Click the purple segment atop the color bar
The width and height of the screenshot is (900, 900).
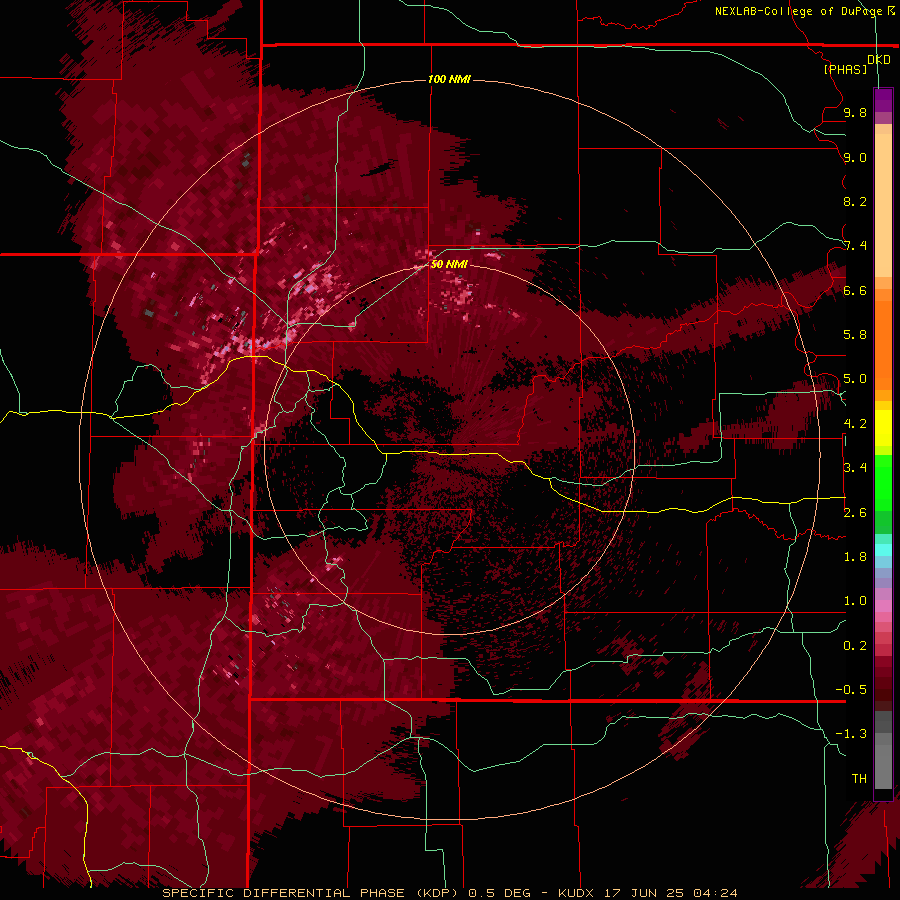(x=883, y=100)
